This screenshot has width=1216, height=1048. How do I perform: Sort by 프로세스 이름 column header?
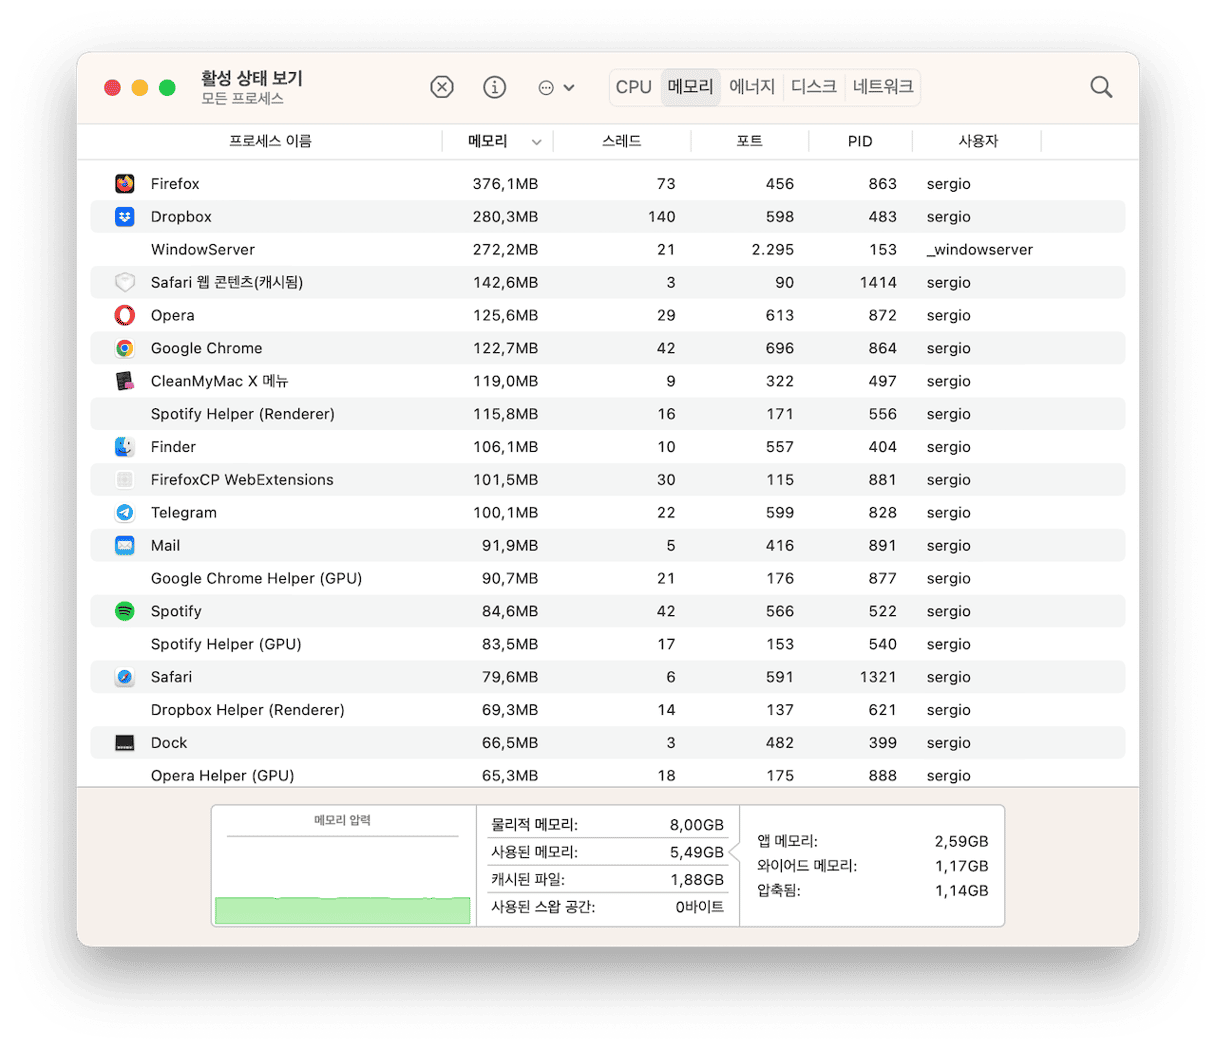point(270,141)
